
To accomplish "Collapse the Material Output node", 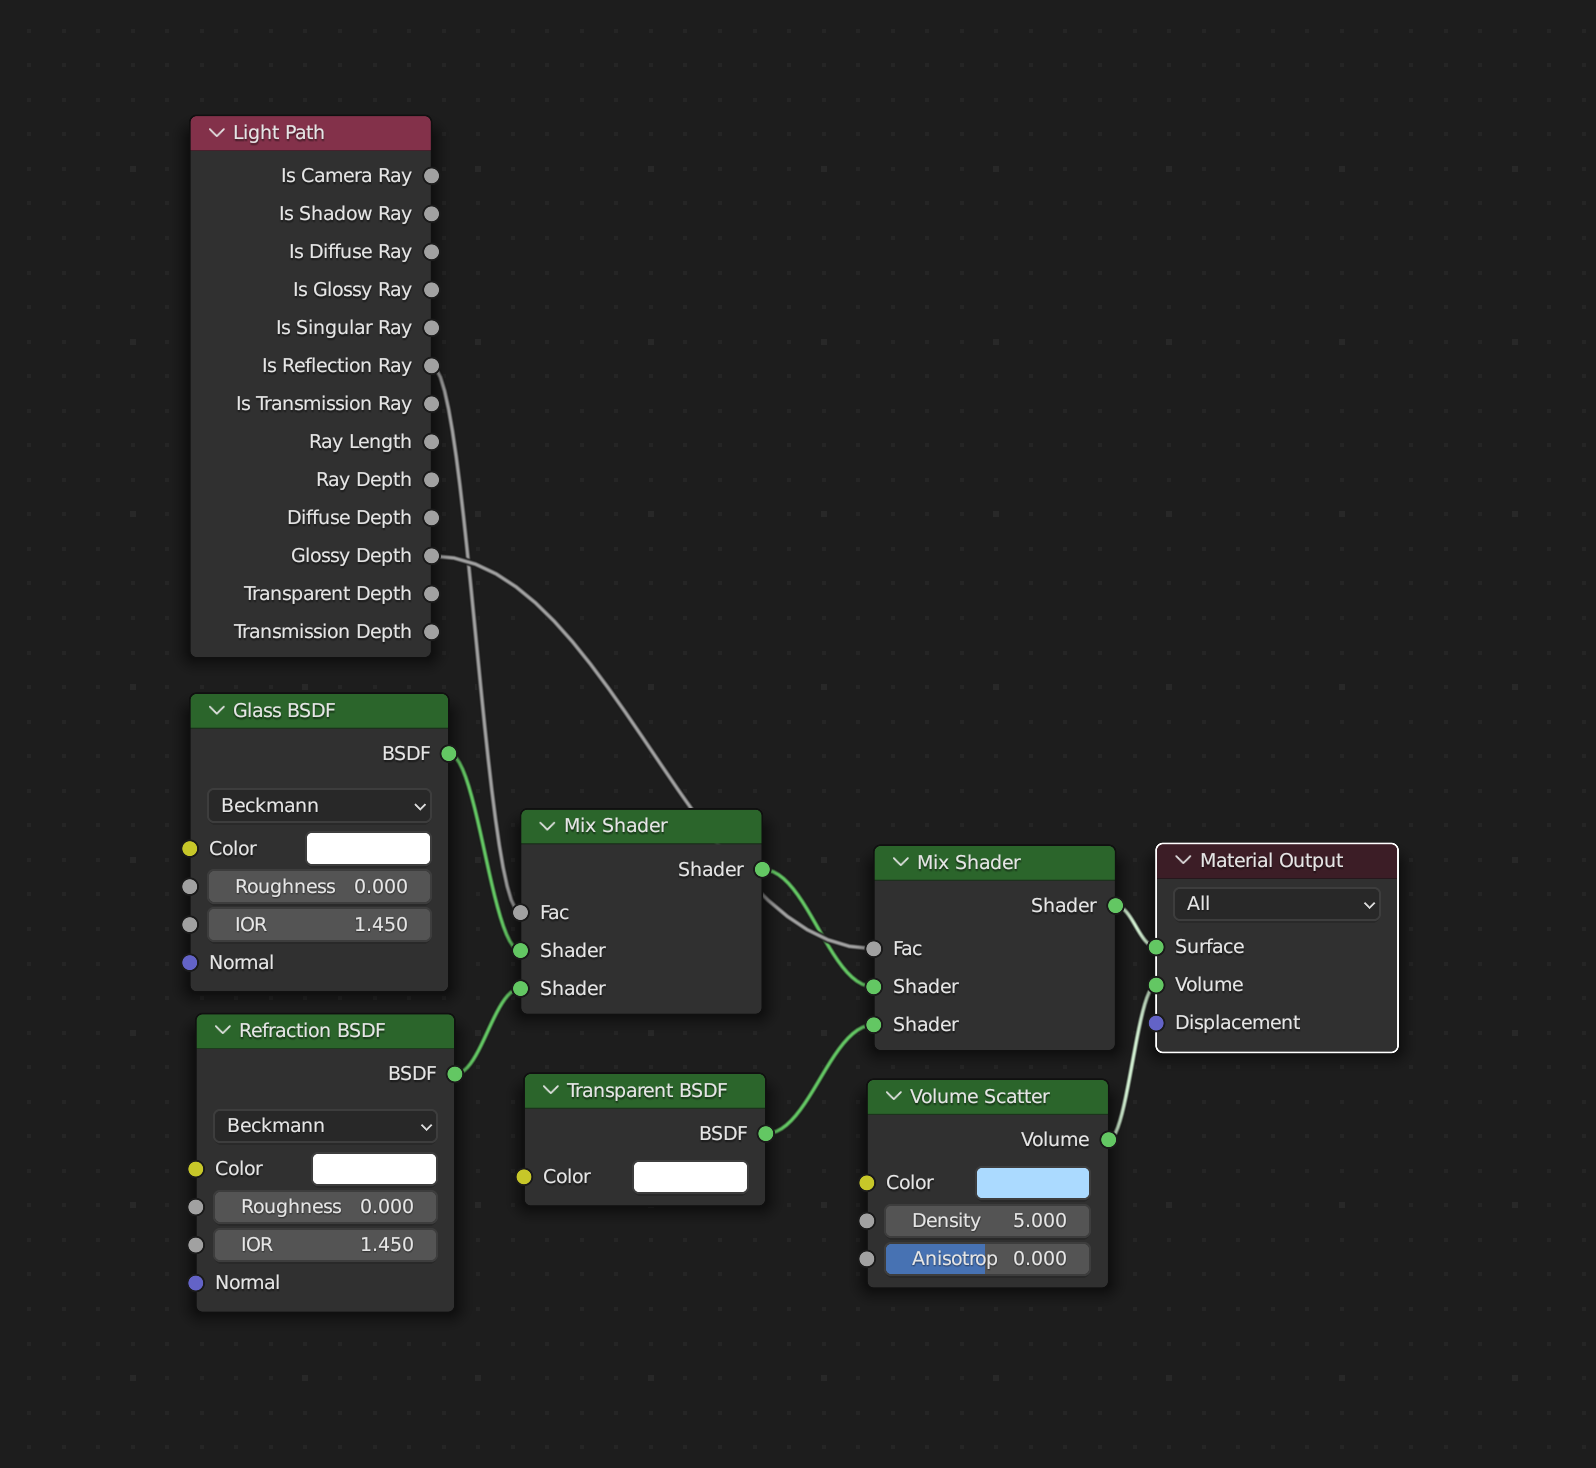I will click(x=1183, y=860).
